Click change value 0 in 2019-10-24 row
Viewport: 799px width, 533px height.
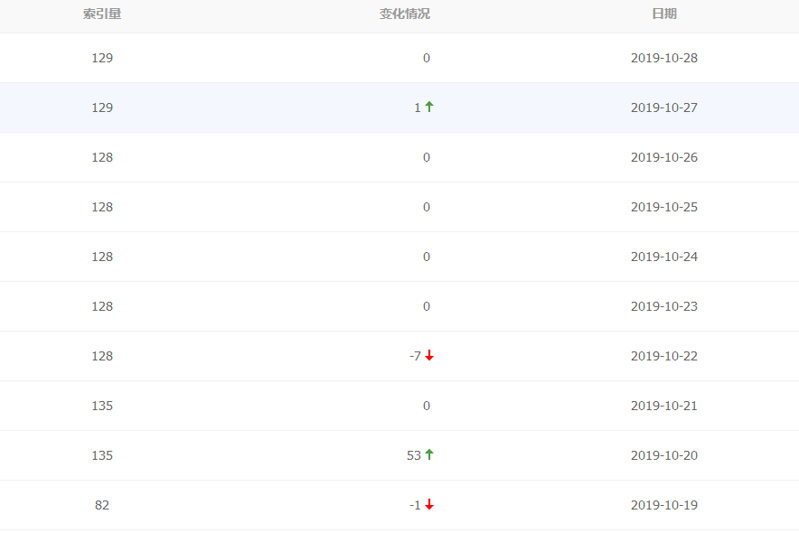point(427,257)
